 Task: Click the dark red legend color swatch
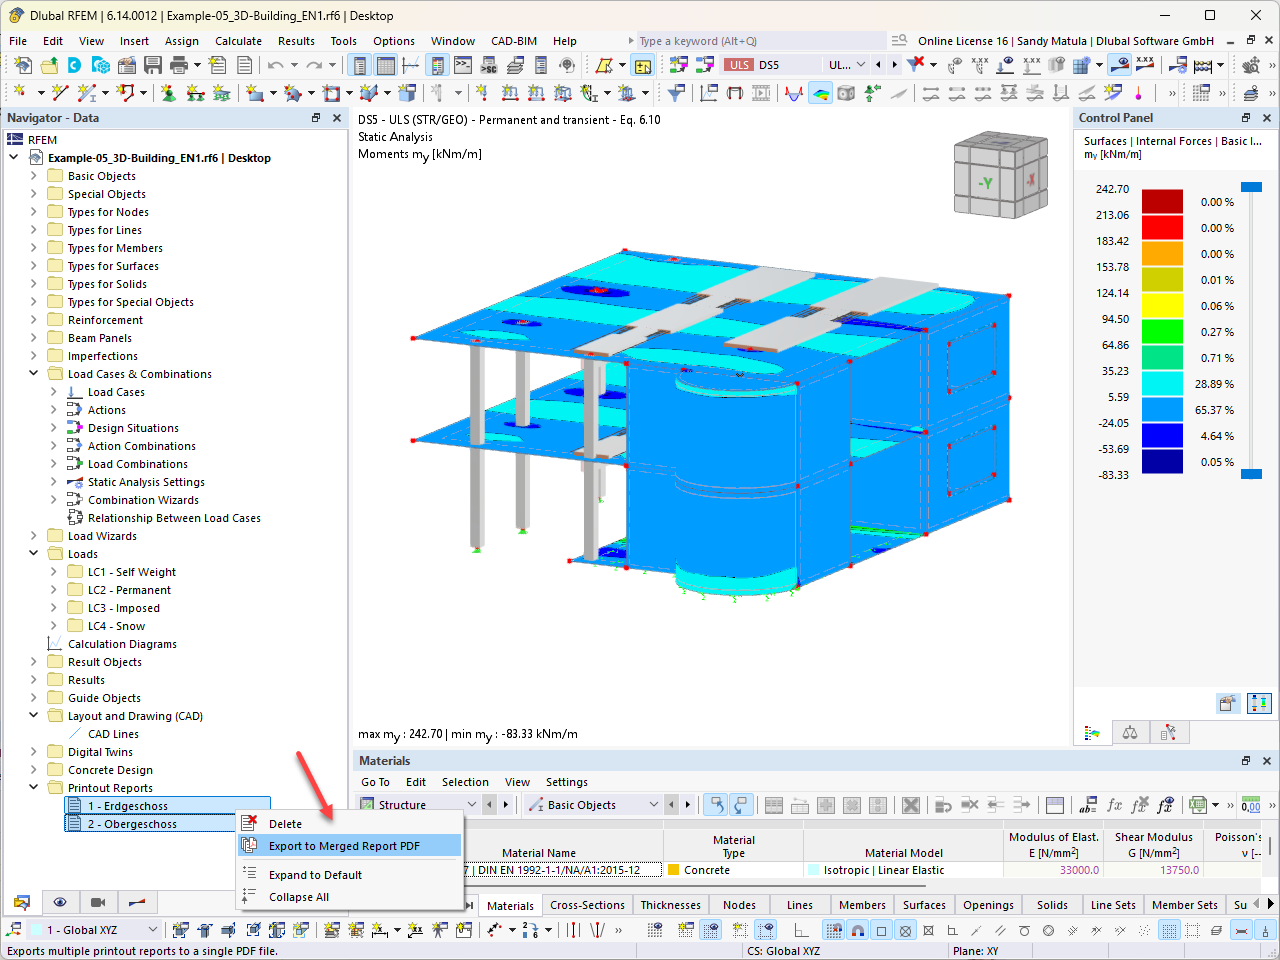(x=1162, y=201)
